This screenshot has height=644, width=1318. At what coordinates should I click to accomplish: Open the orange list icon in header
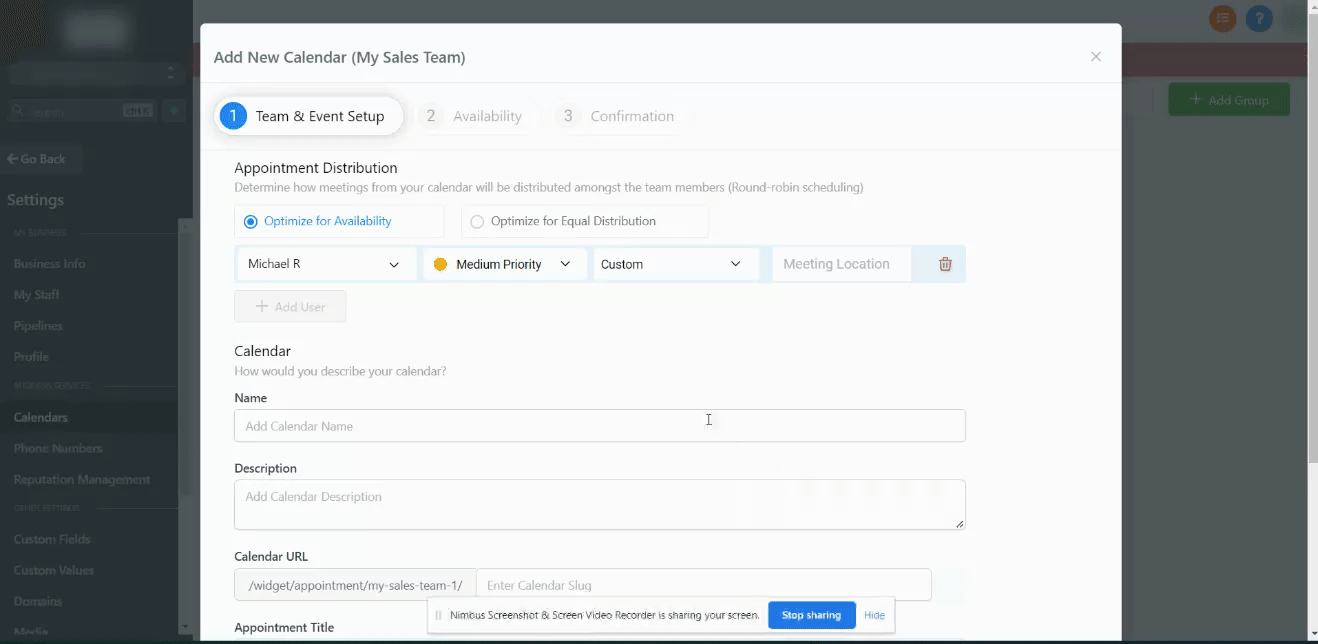coord(1222,18)
